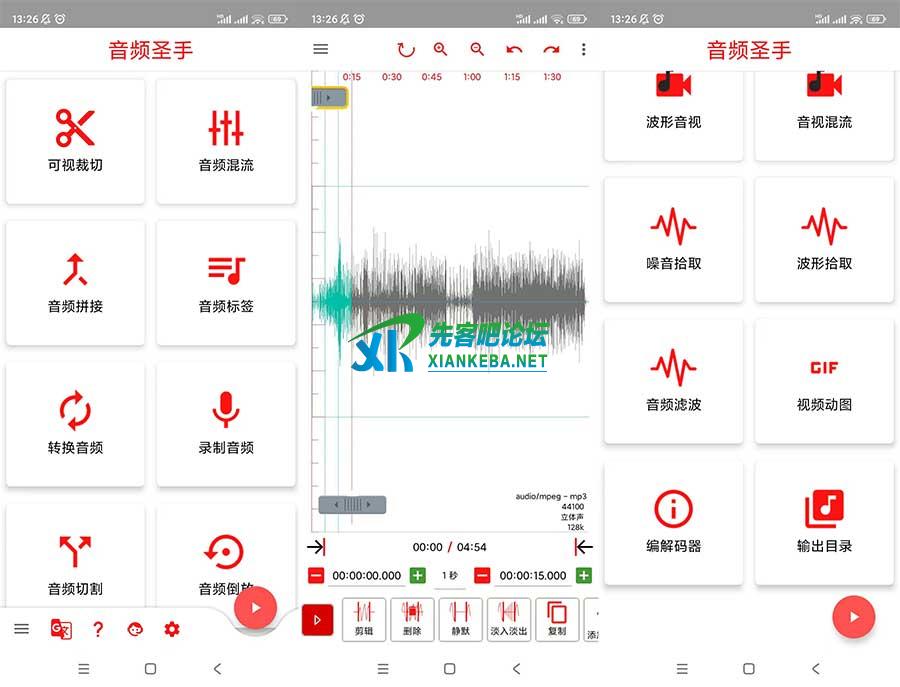Image resolution: width=900 pixels, height=687 pixels.
Task: Launch the 噪音拾取 noise capture tool
Action: pyautogui.click(x=673, y=240)
